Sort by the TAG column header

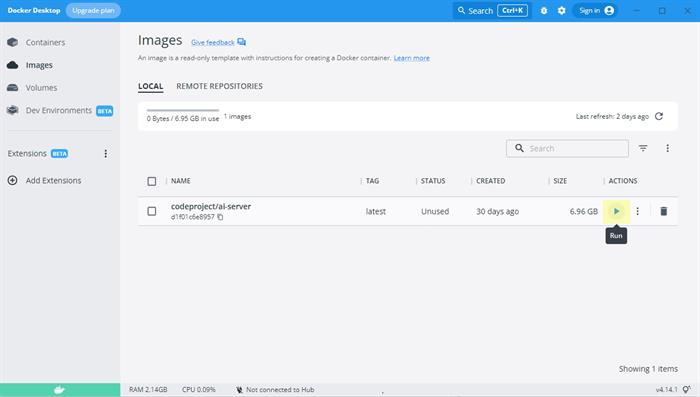372,181
